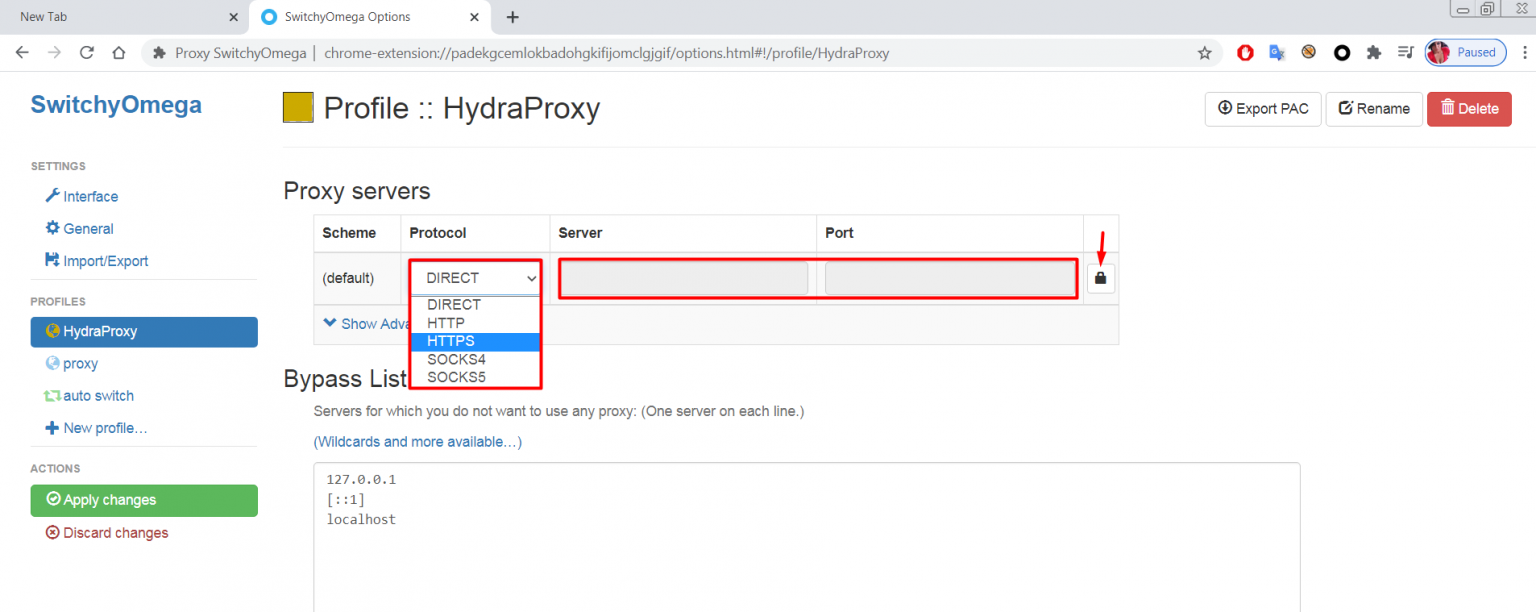The width and height of the screenshot is (1536, 612).
Task: Click the yellow profile color swatch
Action: pyautogui.click(x=297, y=105)
